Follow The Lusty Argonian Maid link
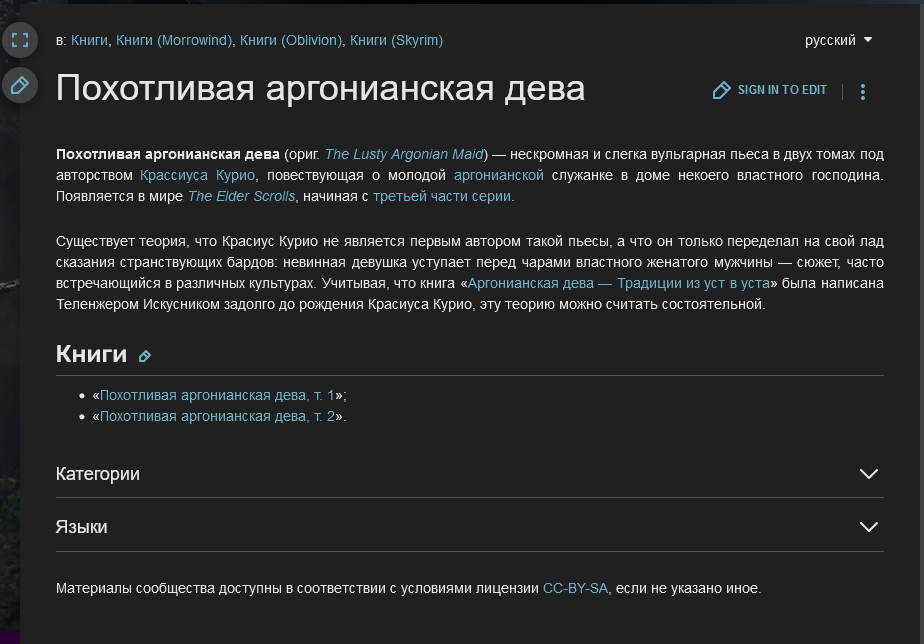The height and width of the screenshot is (644, 924). (x=404, y=154)
